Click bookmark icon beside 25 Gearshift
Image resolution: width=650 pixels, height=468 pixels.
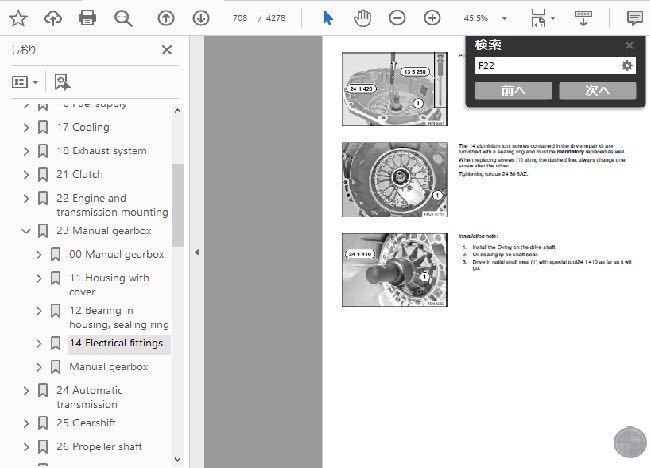tap(43, 423)
